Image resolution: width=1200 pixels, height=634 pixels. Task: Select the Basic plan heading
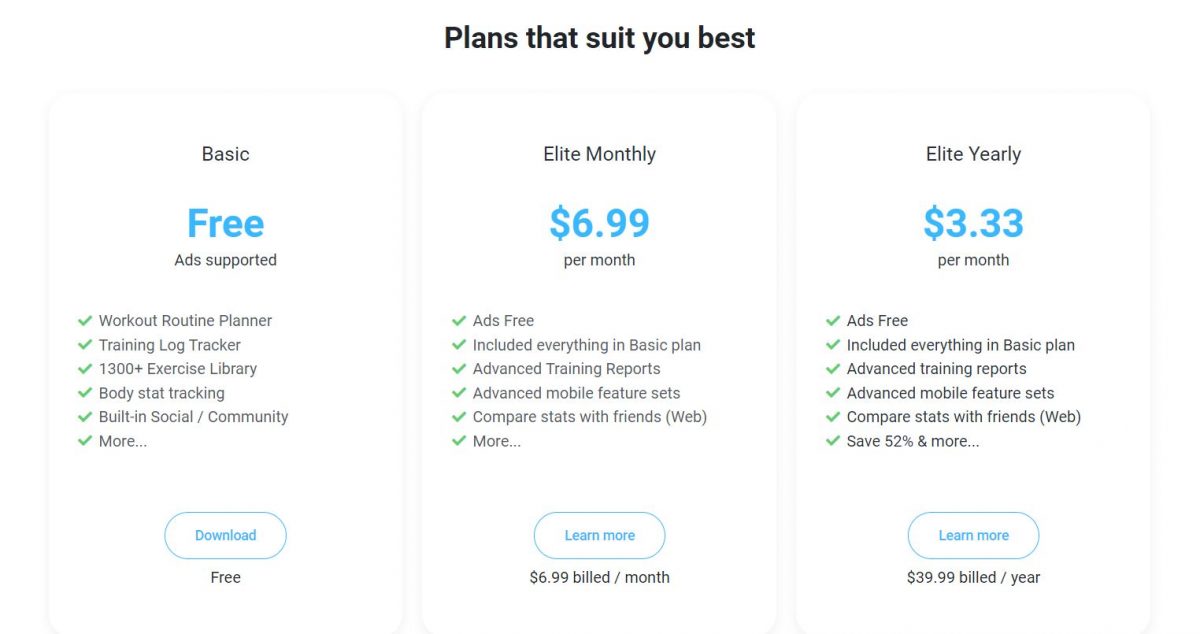pyautogui.click(x=225, y=153)
